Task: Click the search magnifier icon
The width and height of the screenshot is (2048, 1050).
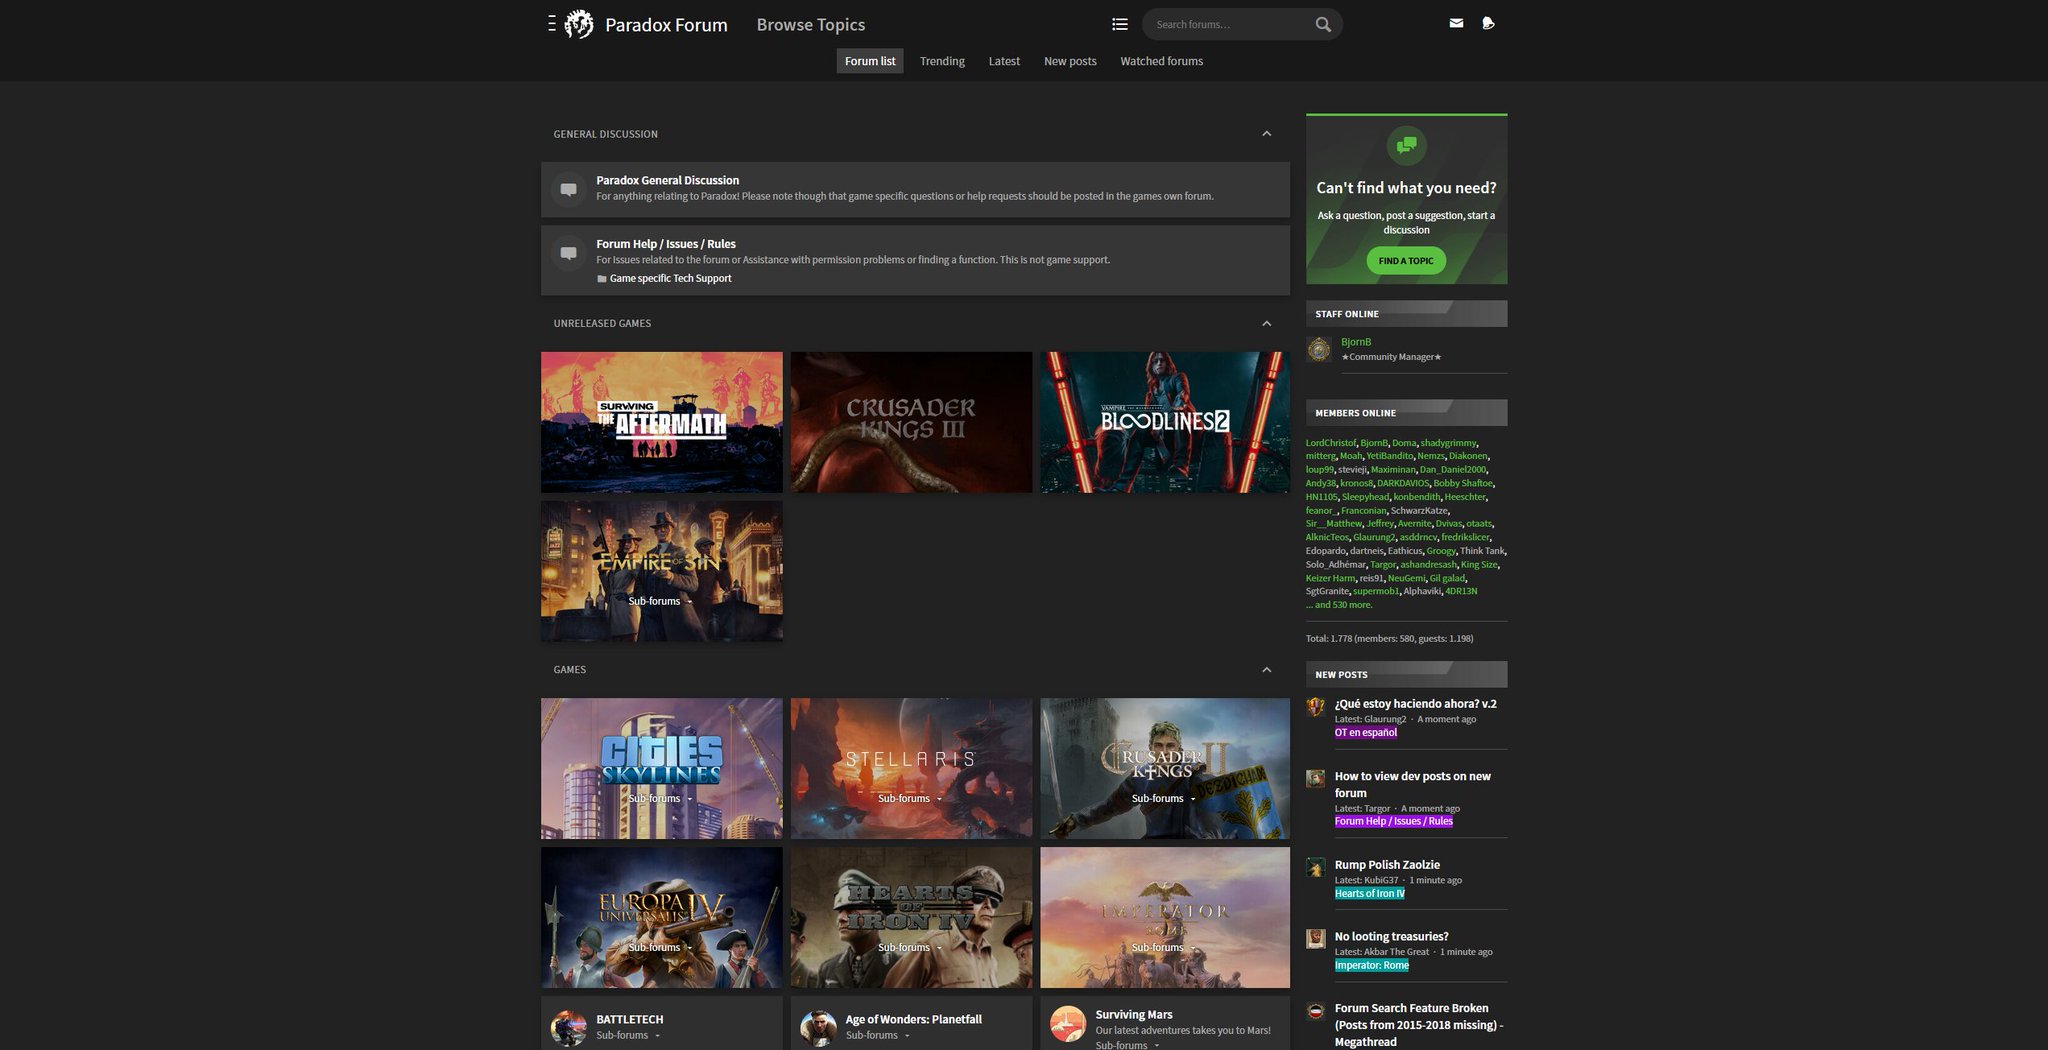Action: (1323, 25)
